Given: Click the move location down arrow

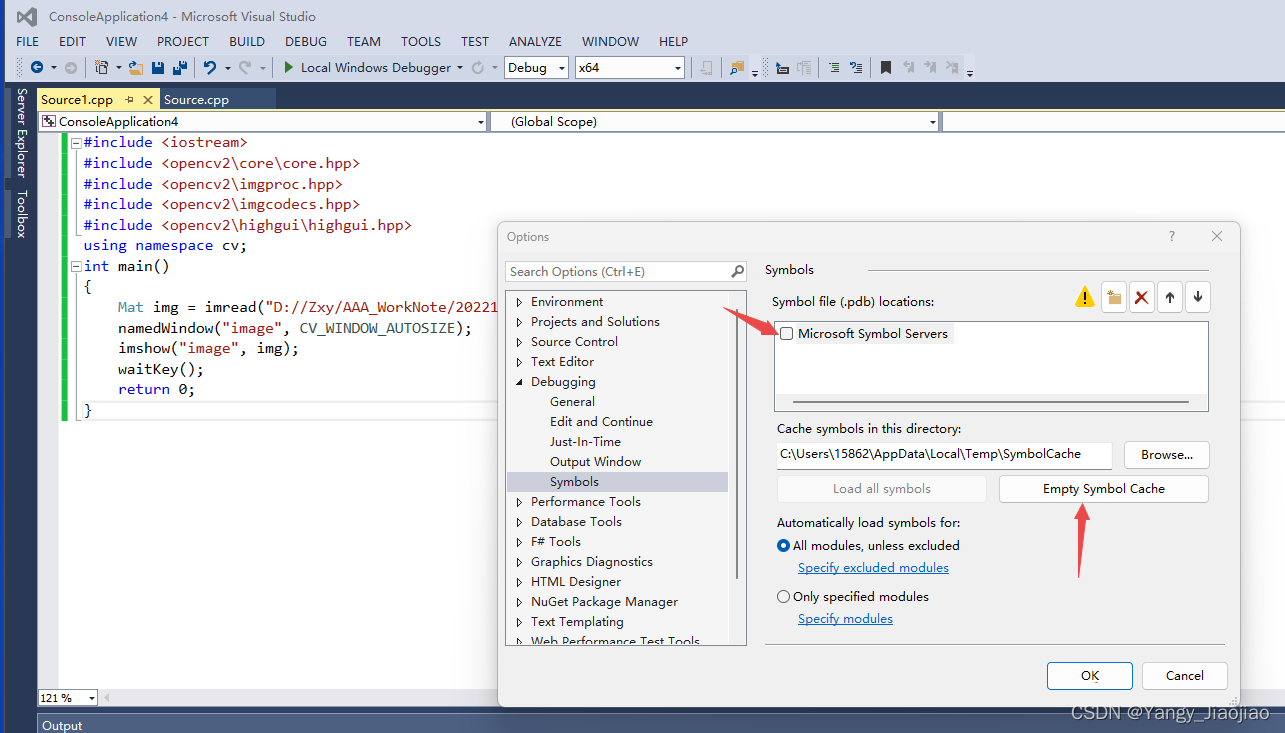Looking at the screenshot, I should coord(1198,297).
